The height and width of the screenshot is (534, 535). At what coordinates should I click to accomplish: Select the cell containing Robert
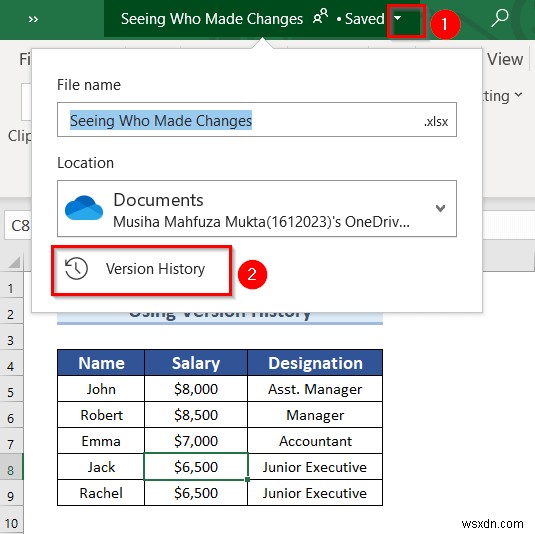101,415
